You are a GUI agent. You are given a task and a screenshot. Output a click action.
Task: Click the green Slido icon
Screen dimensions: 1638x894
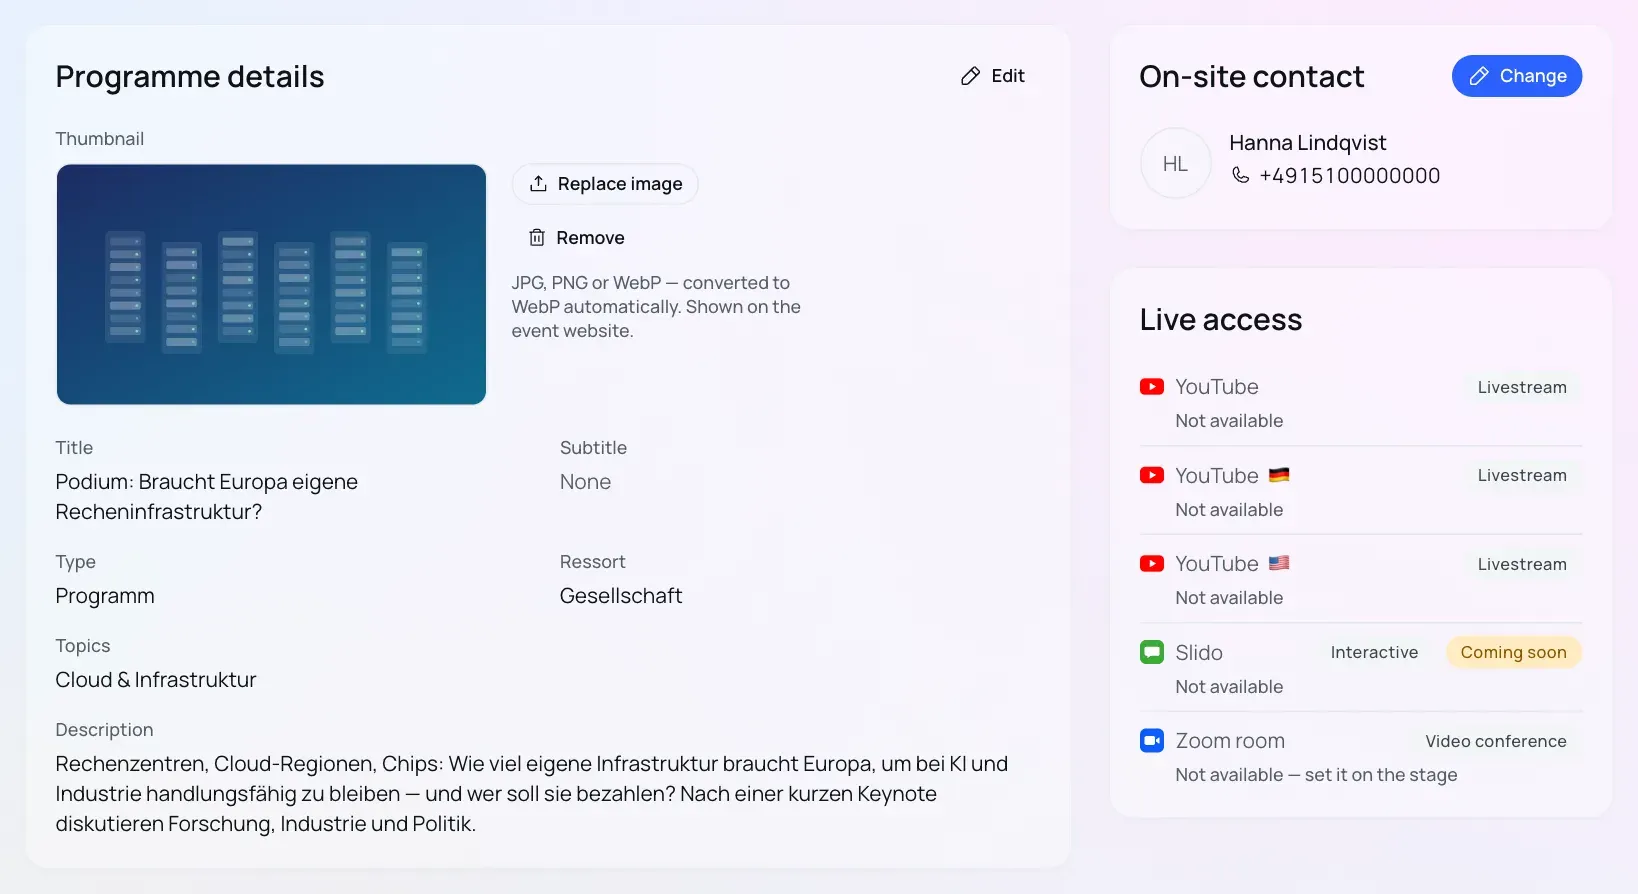tap(1151, 652)
